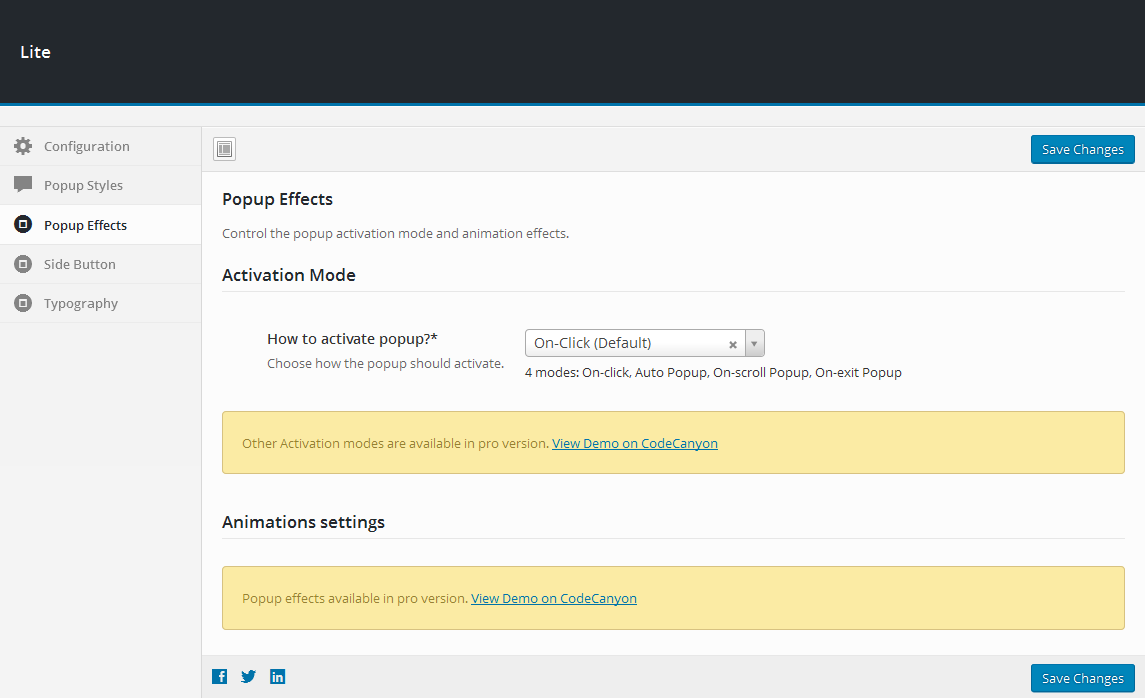This screenshot has width=1145, height=698.
Task: Open the LinkedIn icon in footer
Action: [277, 676]
